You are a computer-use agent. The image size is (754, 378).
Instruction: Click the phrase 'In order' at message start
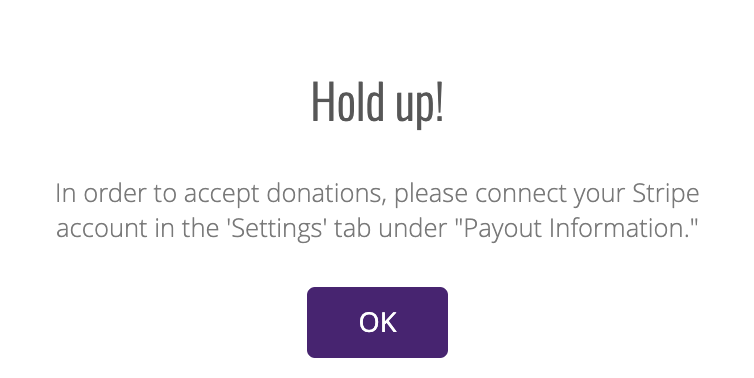pyautogui.click(x=101, y=194)
